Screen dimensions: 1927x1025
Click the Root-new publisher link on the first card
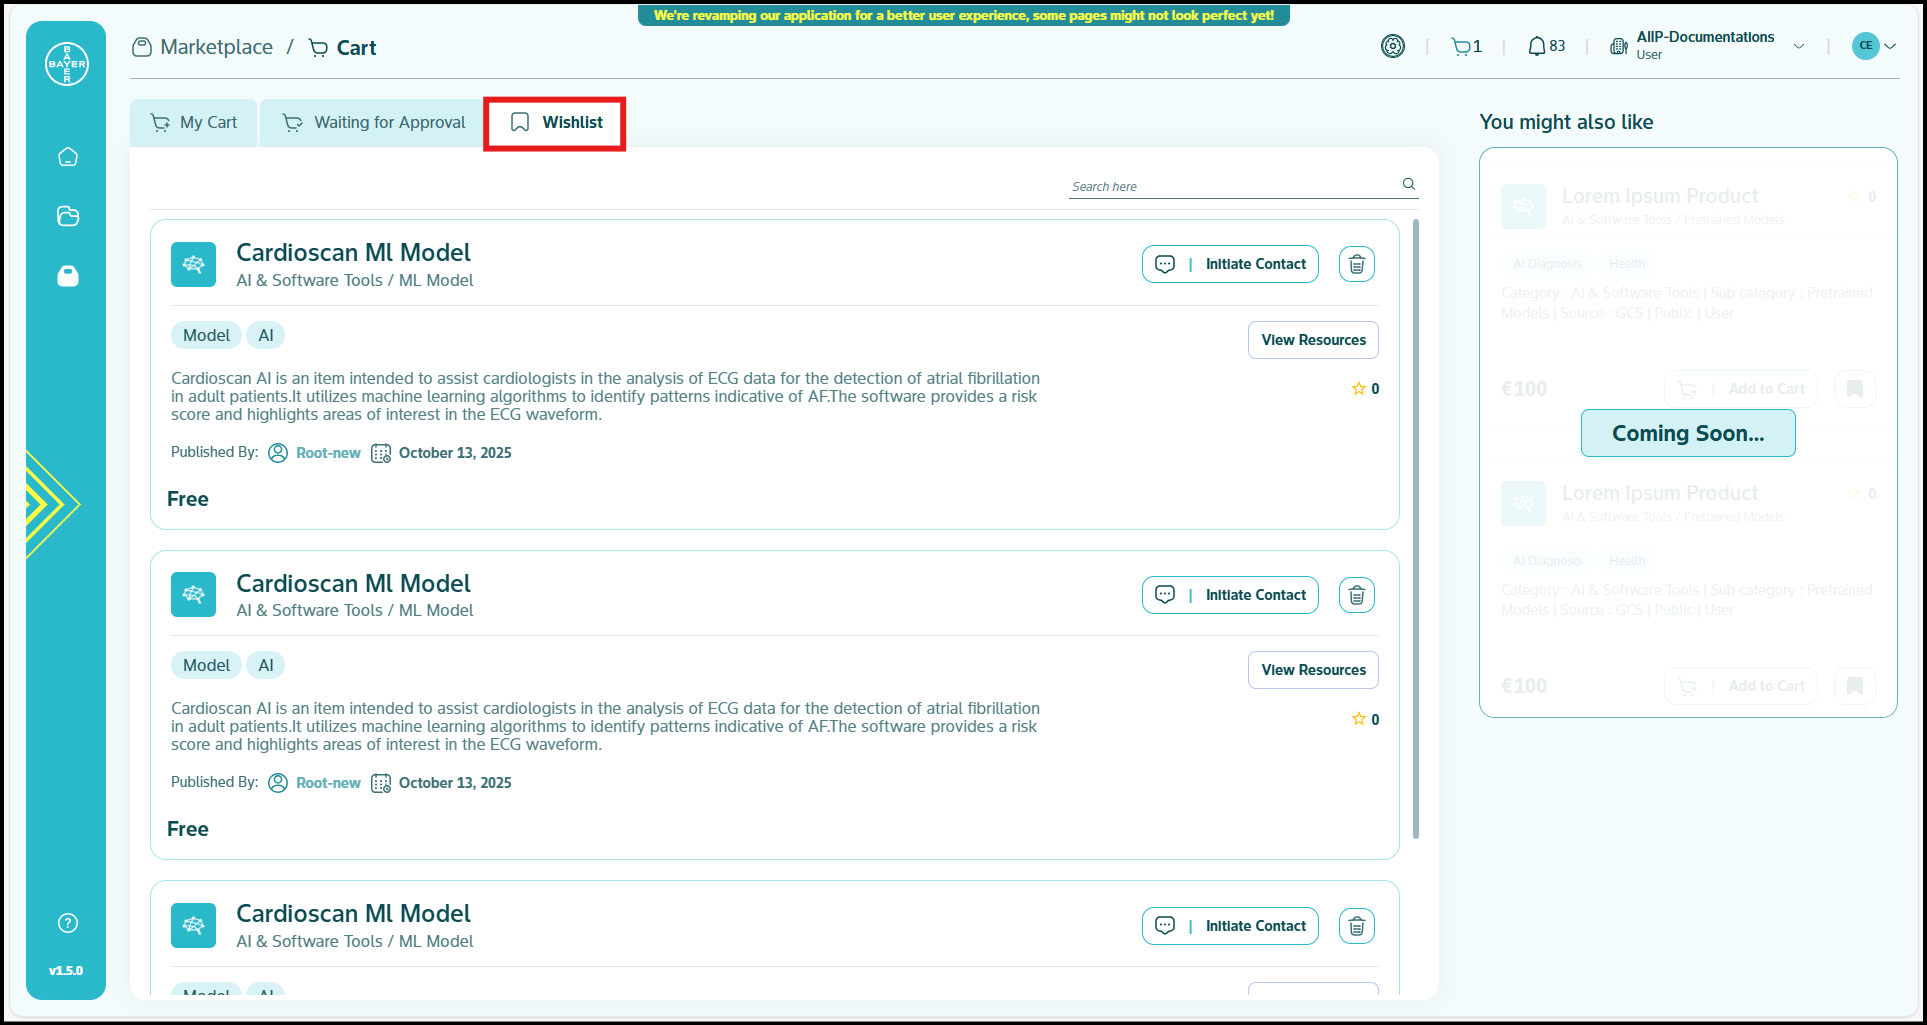click(x=328, y=453)
